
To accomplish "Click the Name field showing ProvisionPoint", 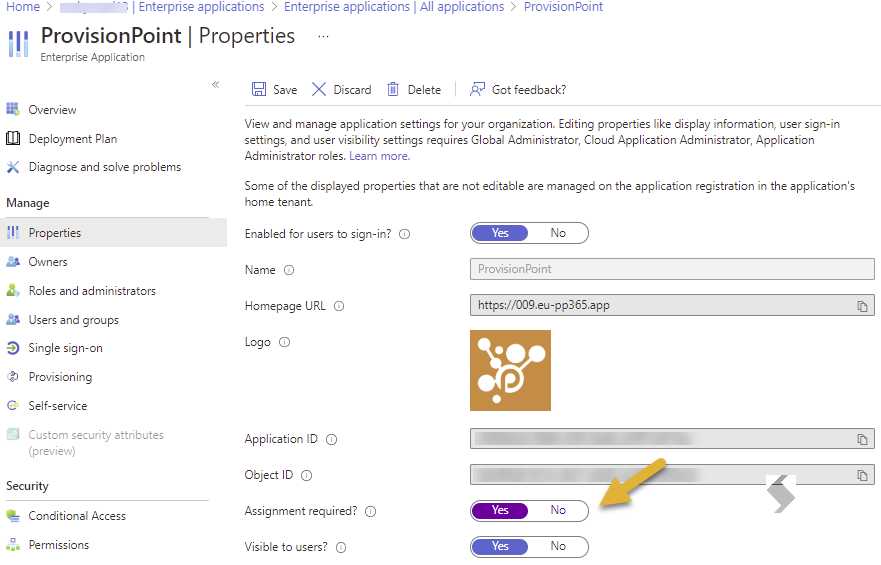I will click(672, 269).
